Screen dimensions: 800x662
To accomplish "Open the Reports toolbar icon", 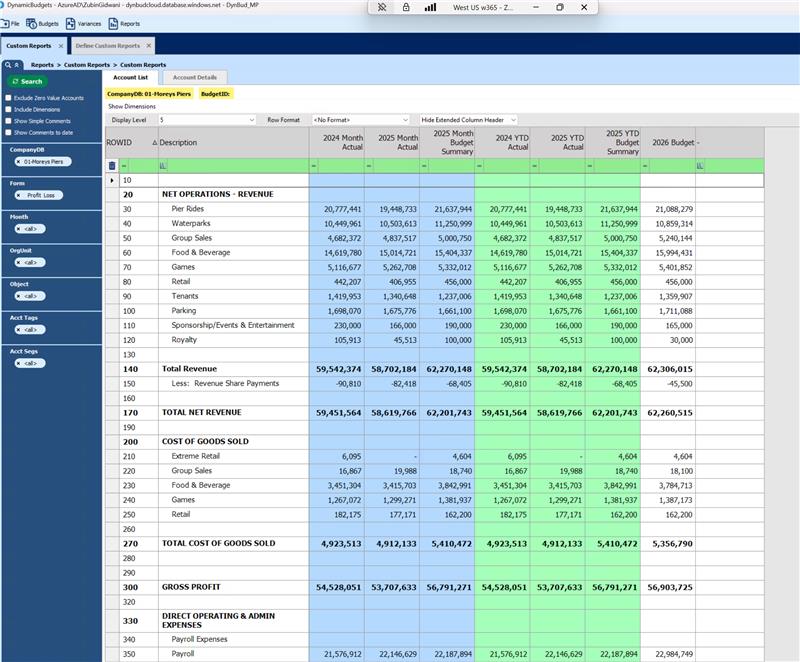I will pos(112,23).
